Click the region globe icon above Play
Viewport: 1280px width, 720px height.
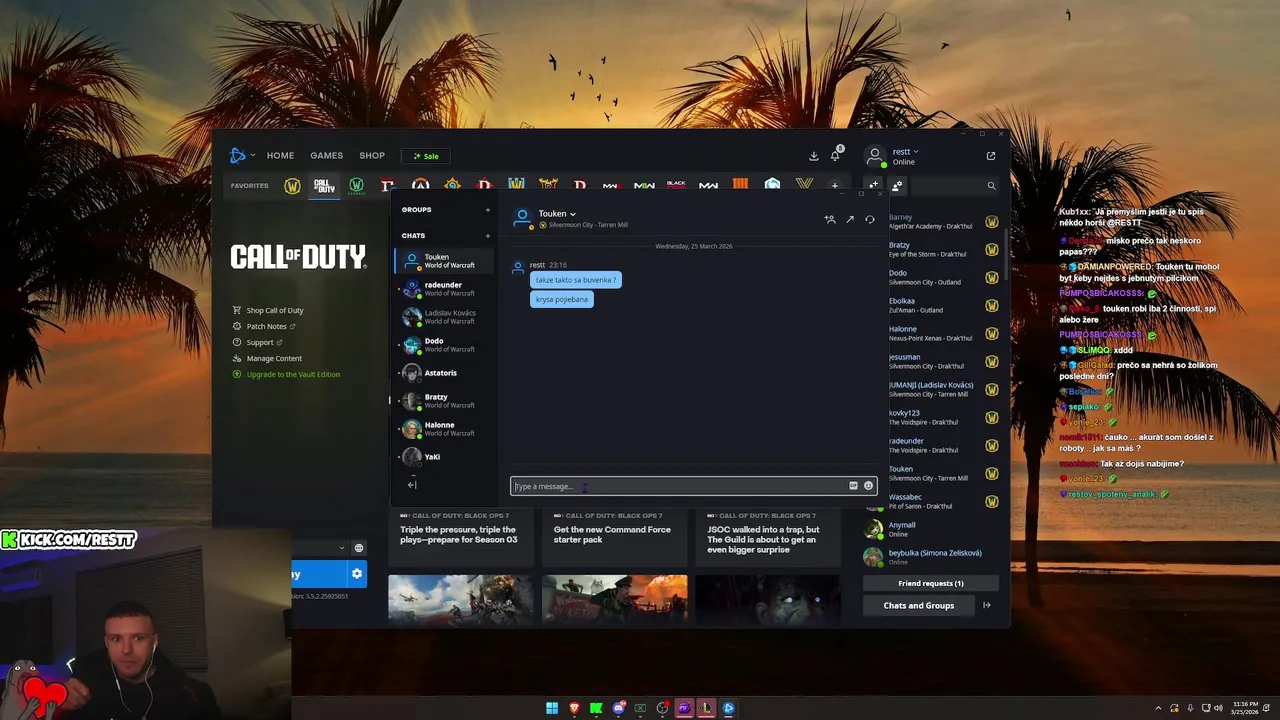(x=359, y=548)
